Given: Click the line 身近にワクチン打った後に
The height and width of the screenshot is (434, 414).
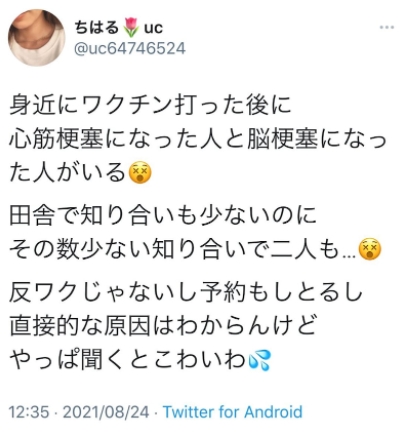Looking at the screenshot, I should (x=150, y=105).
